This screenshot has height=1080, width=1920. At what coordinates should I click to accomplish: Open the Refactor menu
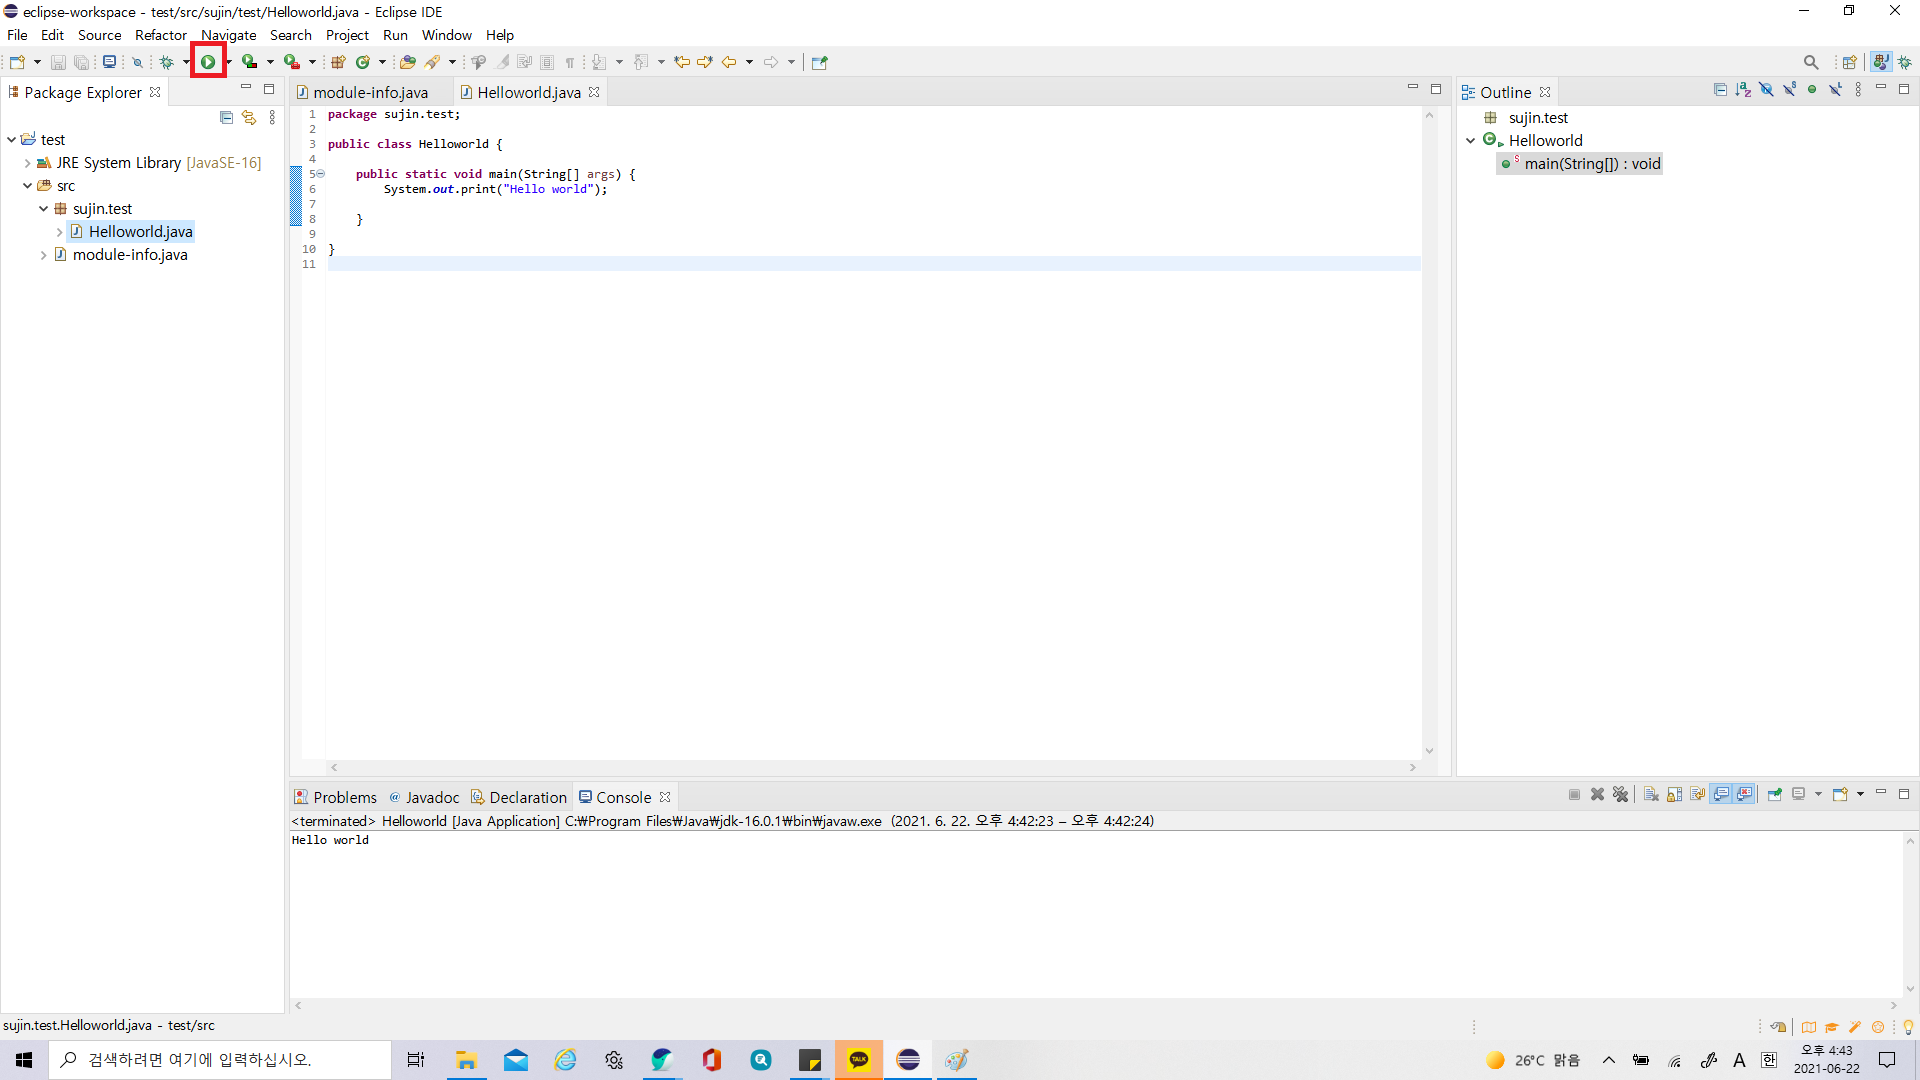pos(160,35)
